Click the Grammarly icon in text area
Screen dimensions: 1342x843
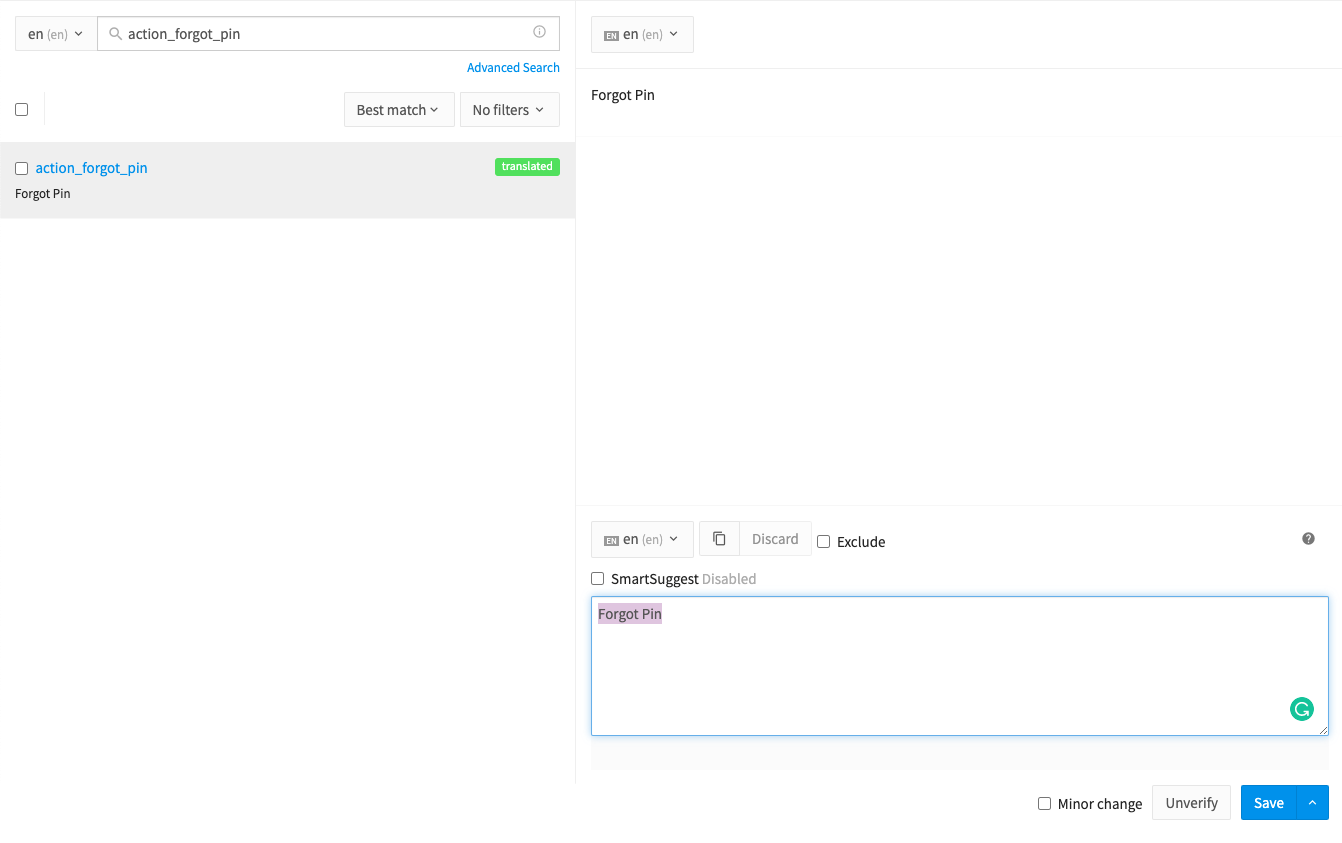tap(1301, 710)
